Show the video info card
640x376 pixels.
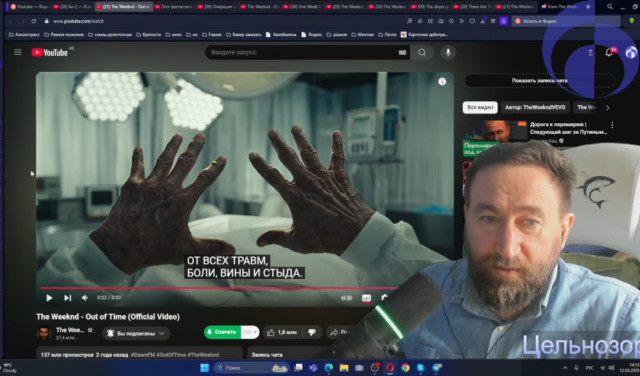(442, 82)
